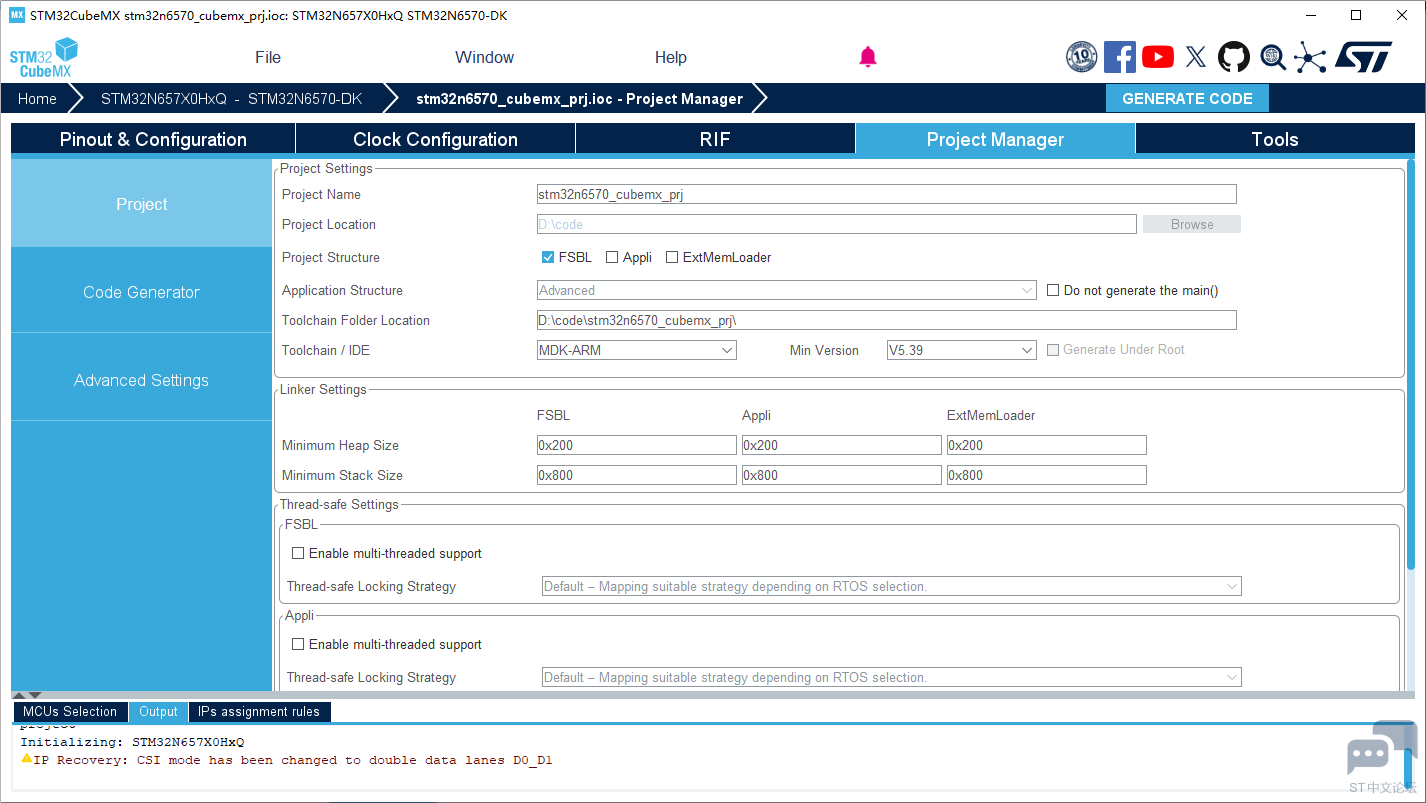Image resolution: width=1426 pixels, height=803 pixels.
Task: Click the vertical scrollbar of project settings
Action: point(1411,365)
